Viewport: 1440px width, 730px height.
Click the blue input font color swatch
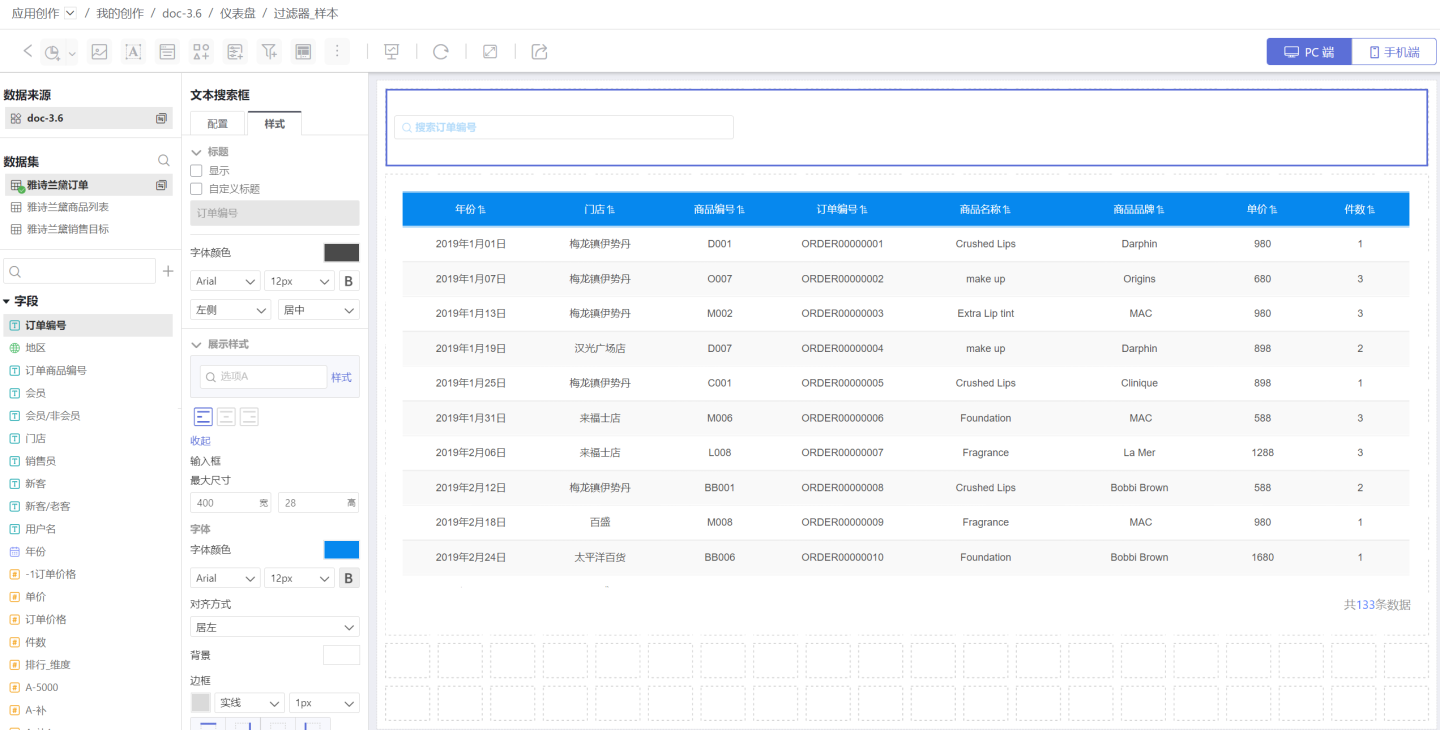coord(341,550)
